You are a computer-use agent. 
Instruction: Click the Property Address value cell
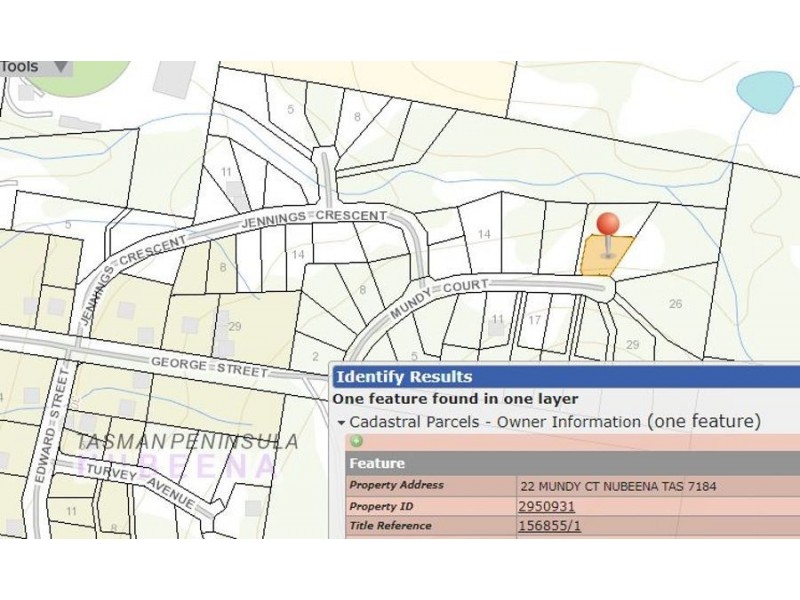click(x=658, y=486)
